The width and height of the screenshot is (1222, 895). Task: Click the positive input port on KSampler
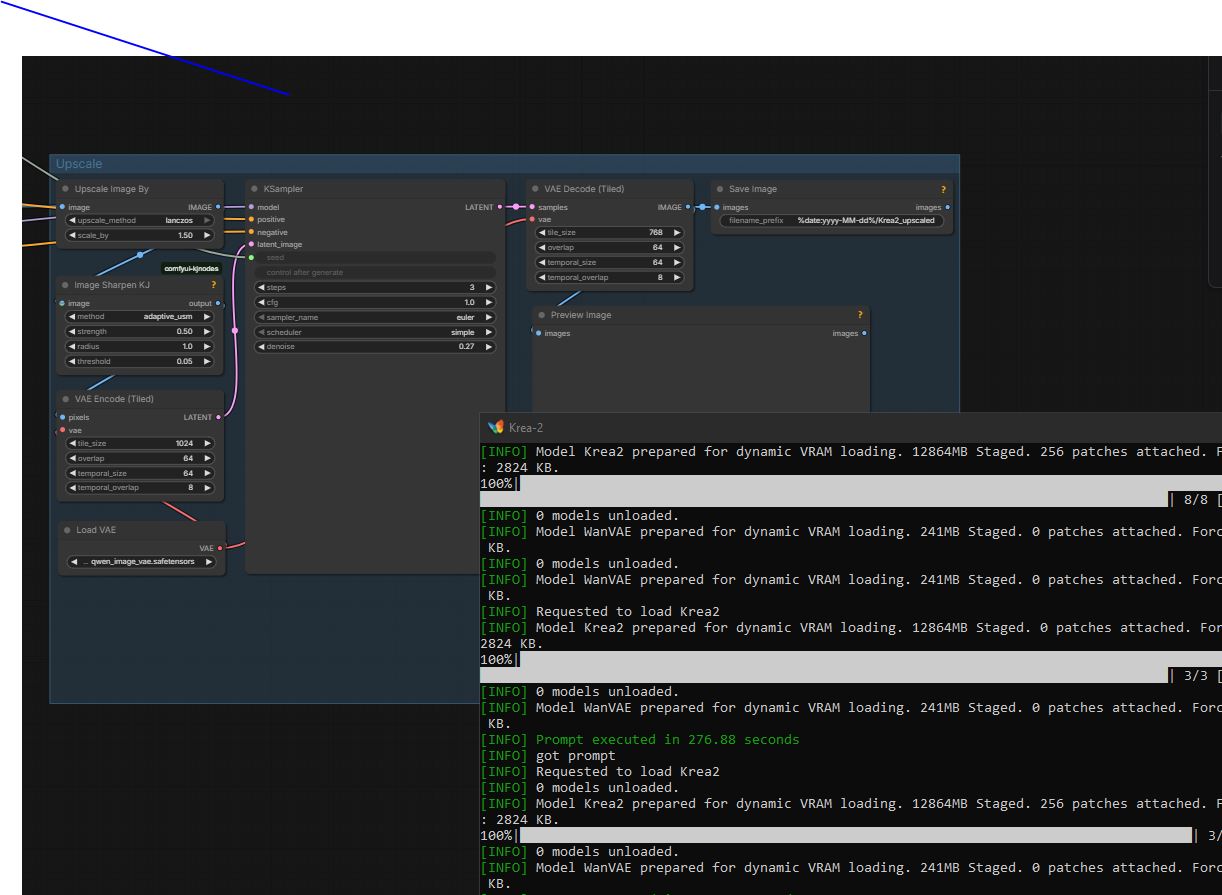pyautogui.click(x=251, y=220)
